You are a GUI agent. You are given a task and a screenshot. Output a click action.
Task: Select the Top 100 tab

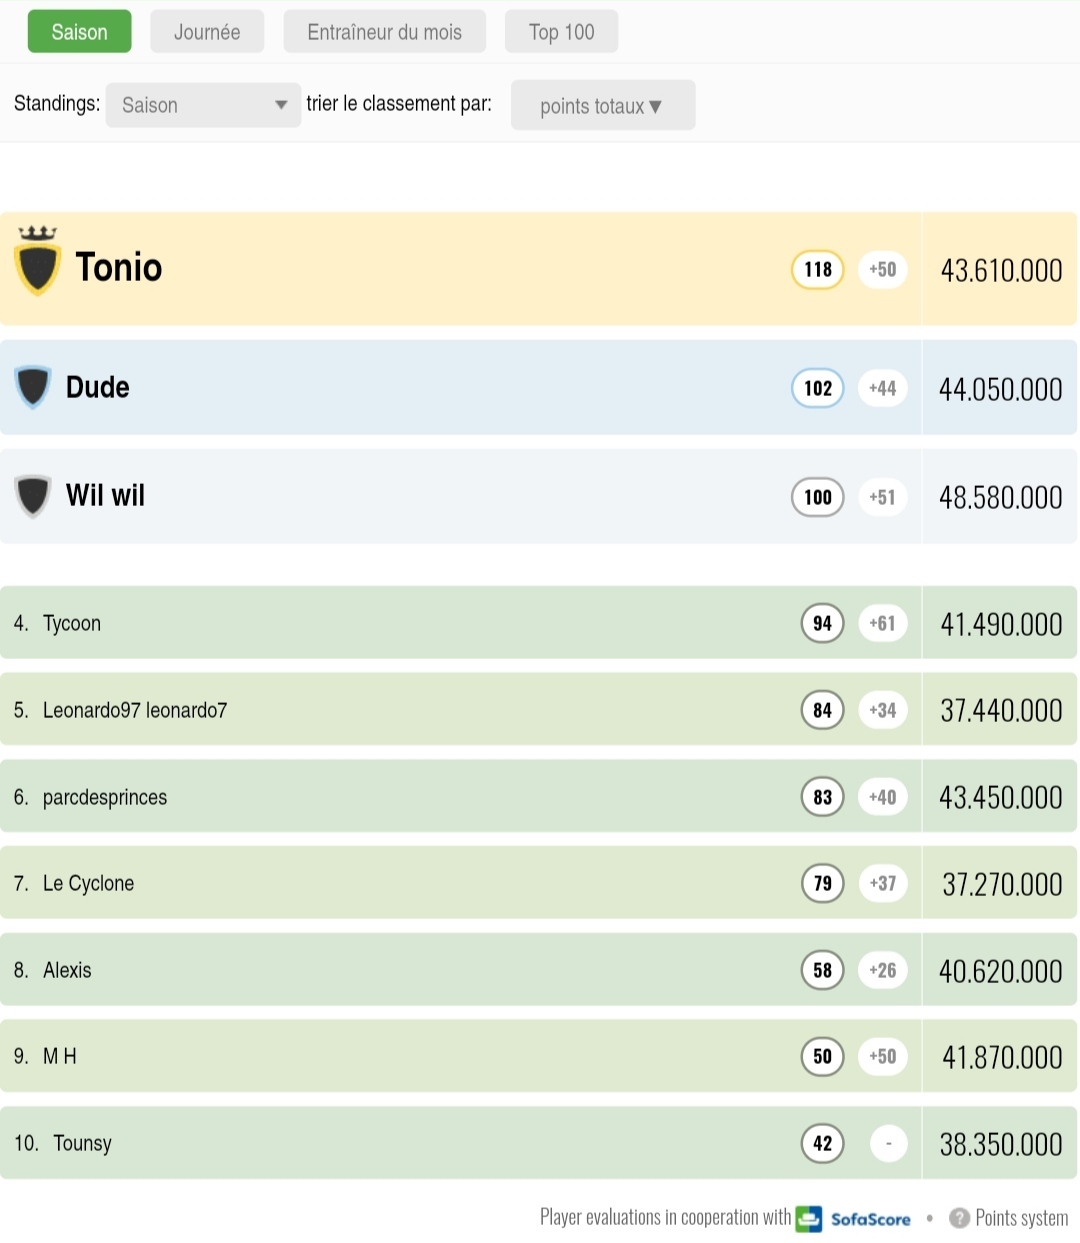[561, 32]
